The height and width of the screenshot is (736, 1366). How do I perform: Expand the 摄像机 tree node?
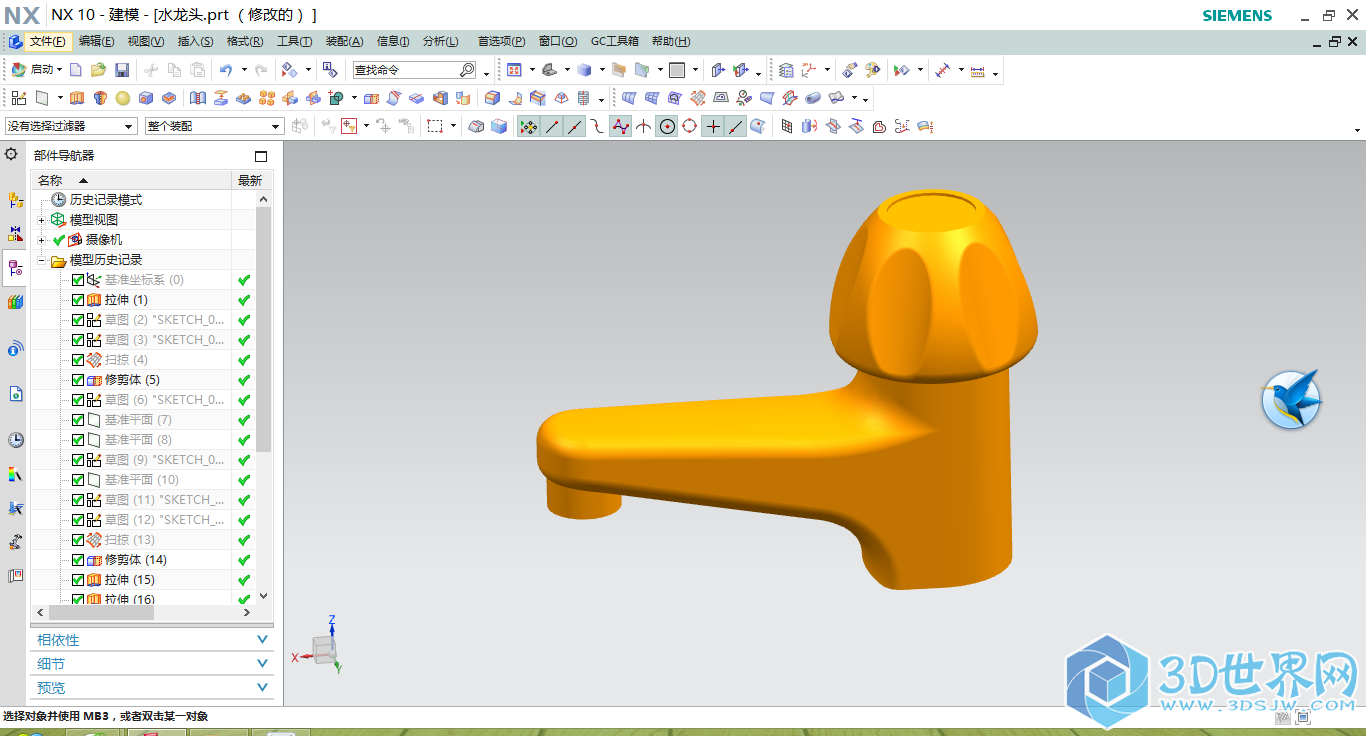[41, 240]
